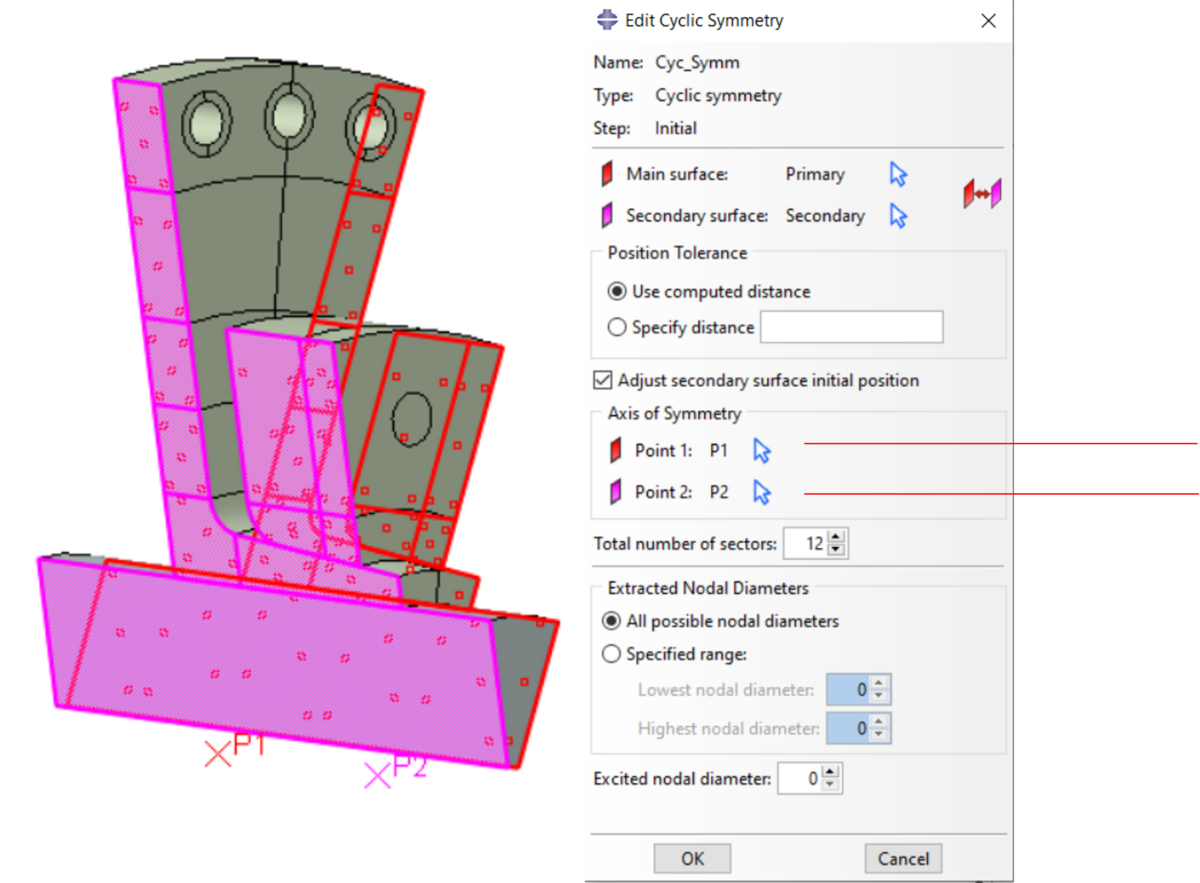Click the Secondary surface selection arrow icon
Viewport: 1200px width, 883px height.
tap(897, 215)
